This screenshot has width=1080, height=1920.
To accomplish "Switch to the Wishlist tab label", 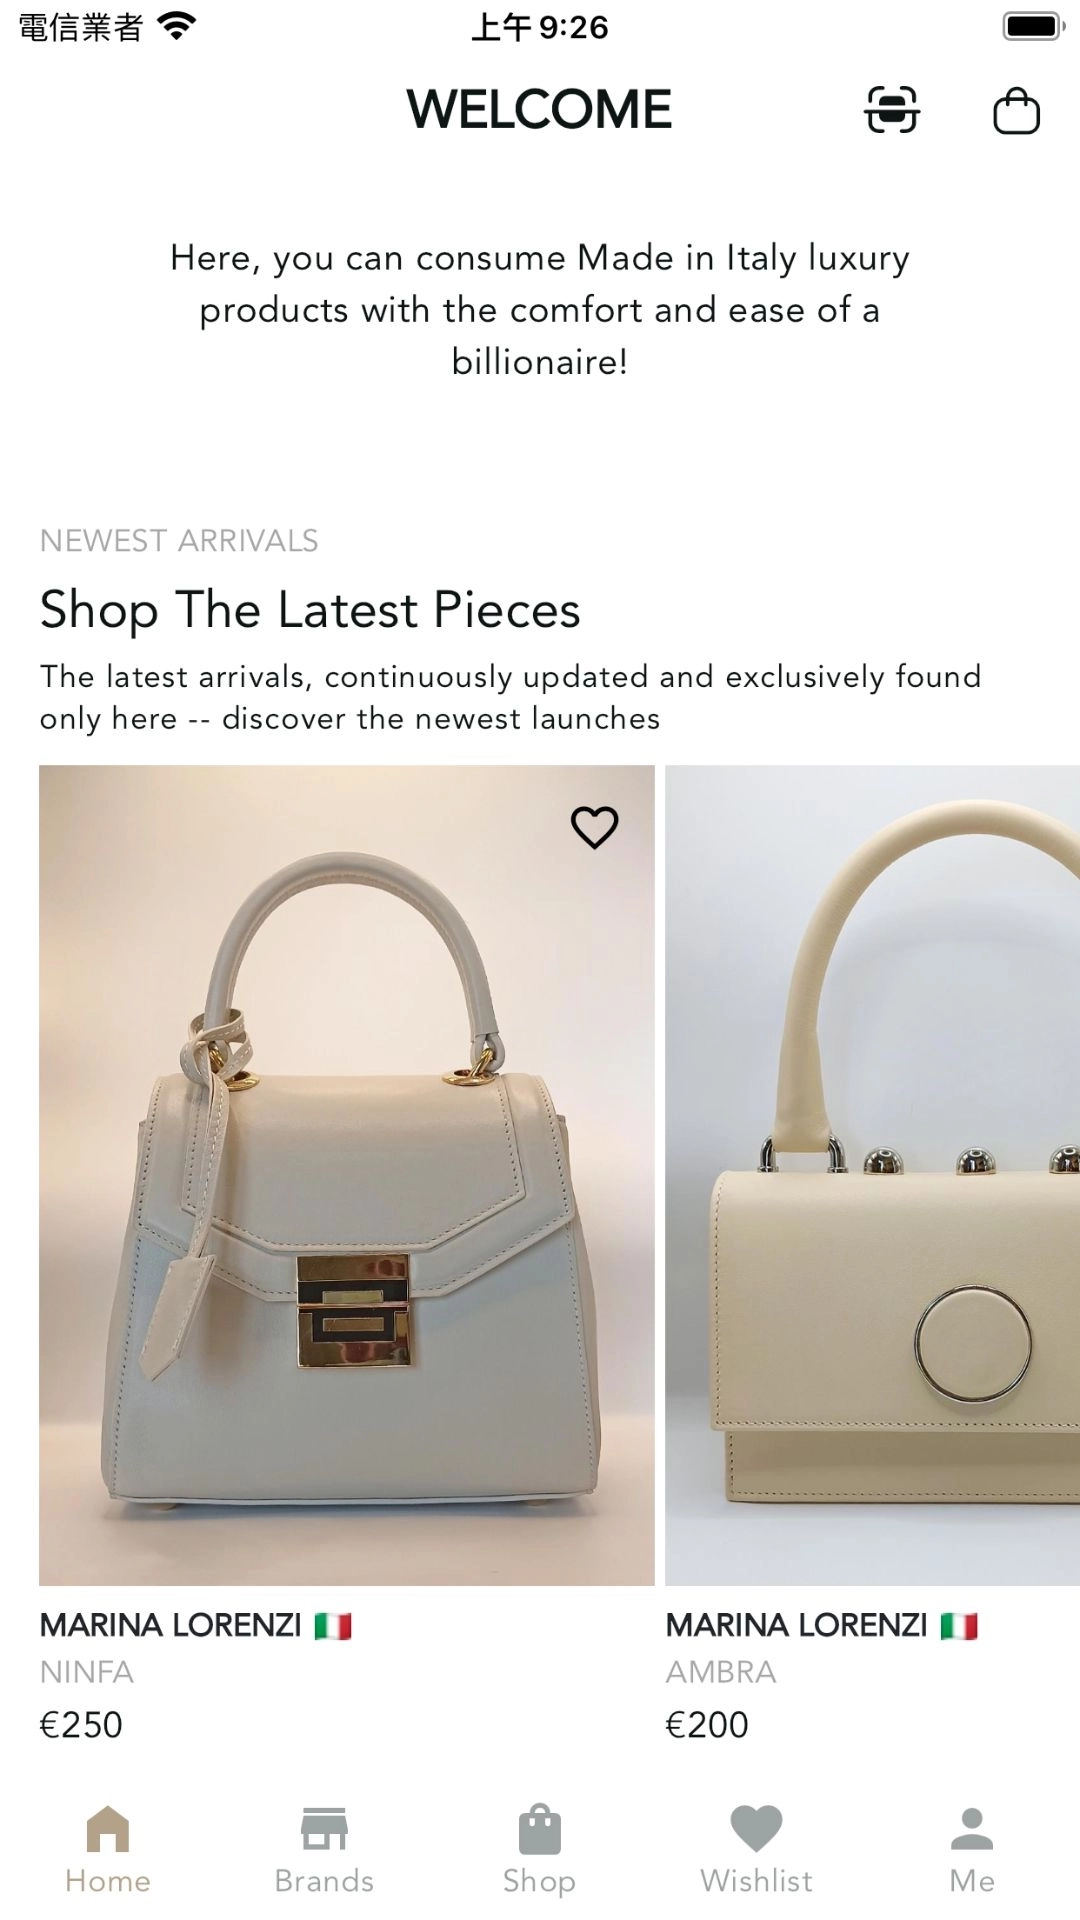I will coord(756,1881).
